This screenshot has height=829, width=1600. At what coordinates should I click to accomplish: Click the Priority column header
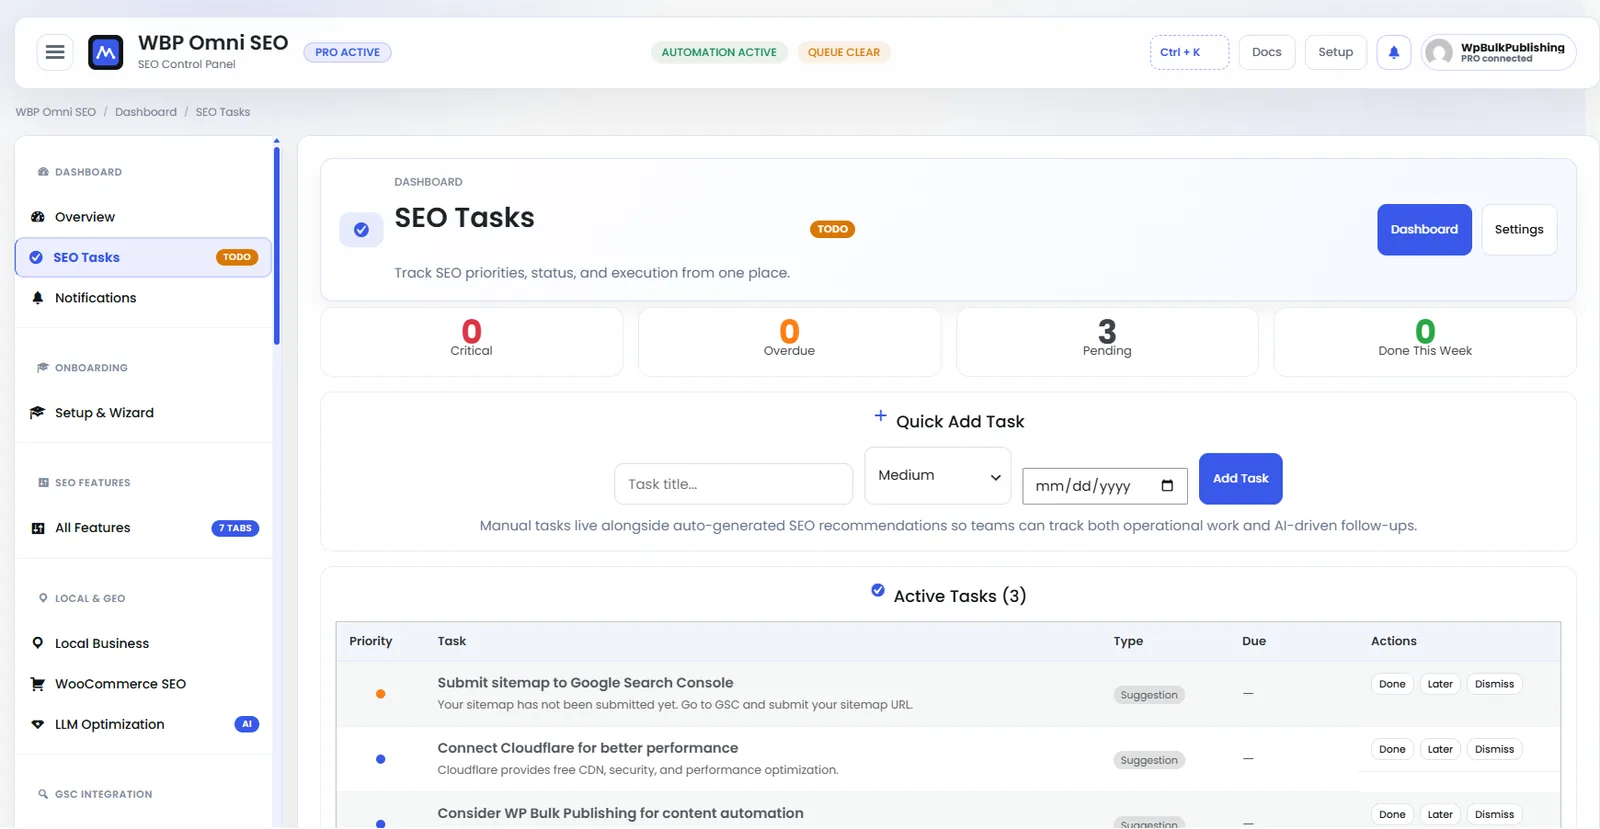click(371, 641)
